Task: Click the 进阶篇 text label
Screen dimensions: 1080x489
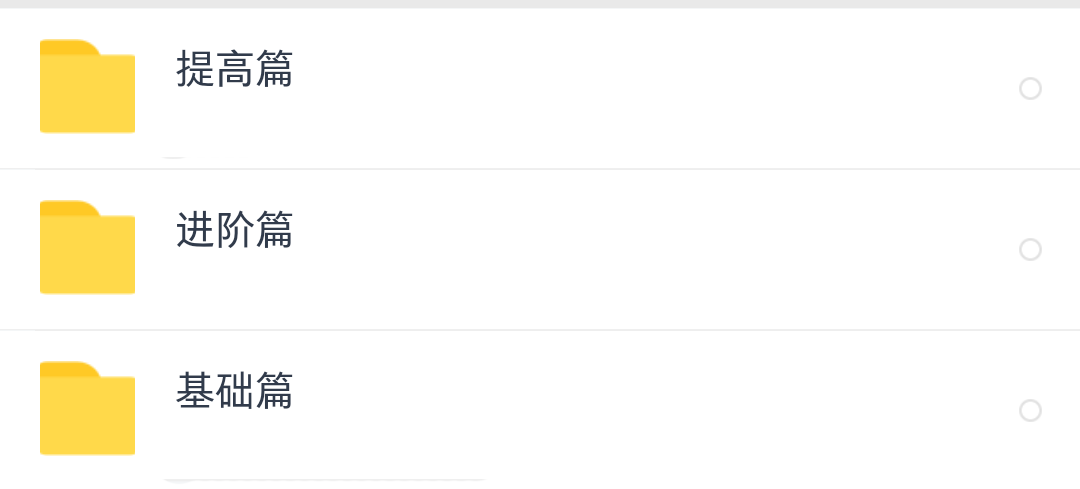Action: [x=234, y=231]
